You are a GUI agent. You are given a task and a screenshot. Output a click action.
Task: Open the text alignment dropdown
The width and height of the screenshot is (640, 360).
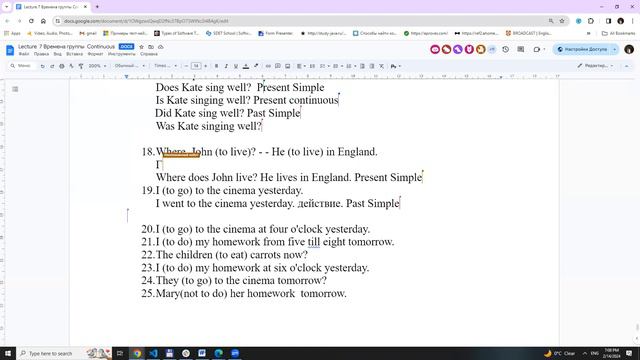301,66
